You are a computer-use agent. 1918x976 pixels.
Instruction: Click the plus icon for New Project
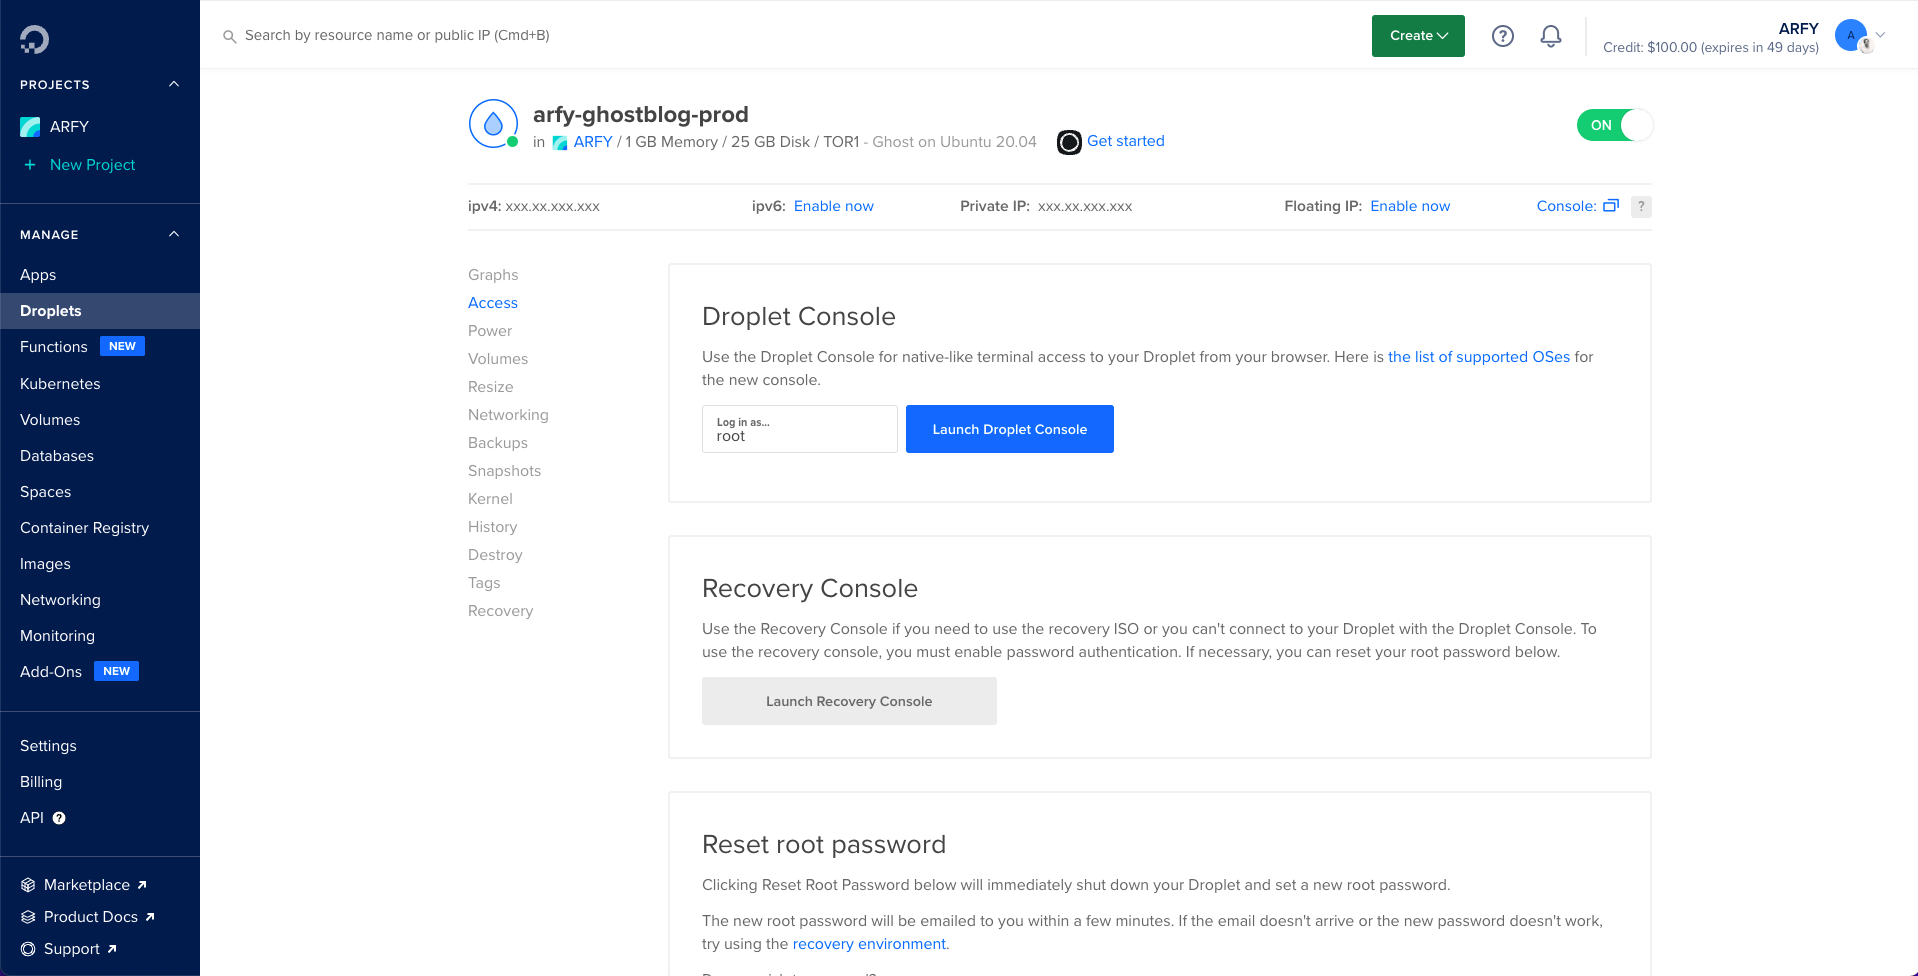pyautogui.click(x=30, y=165)
